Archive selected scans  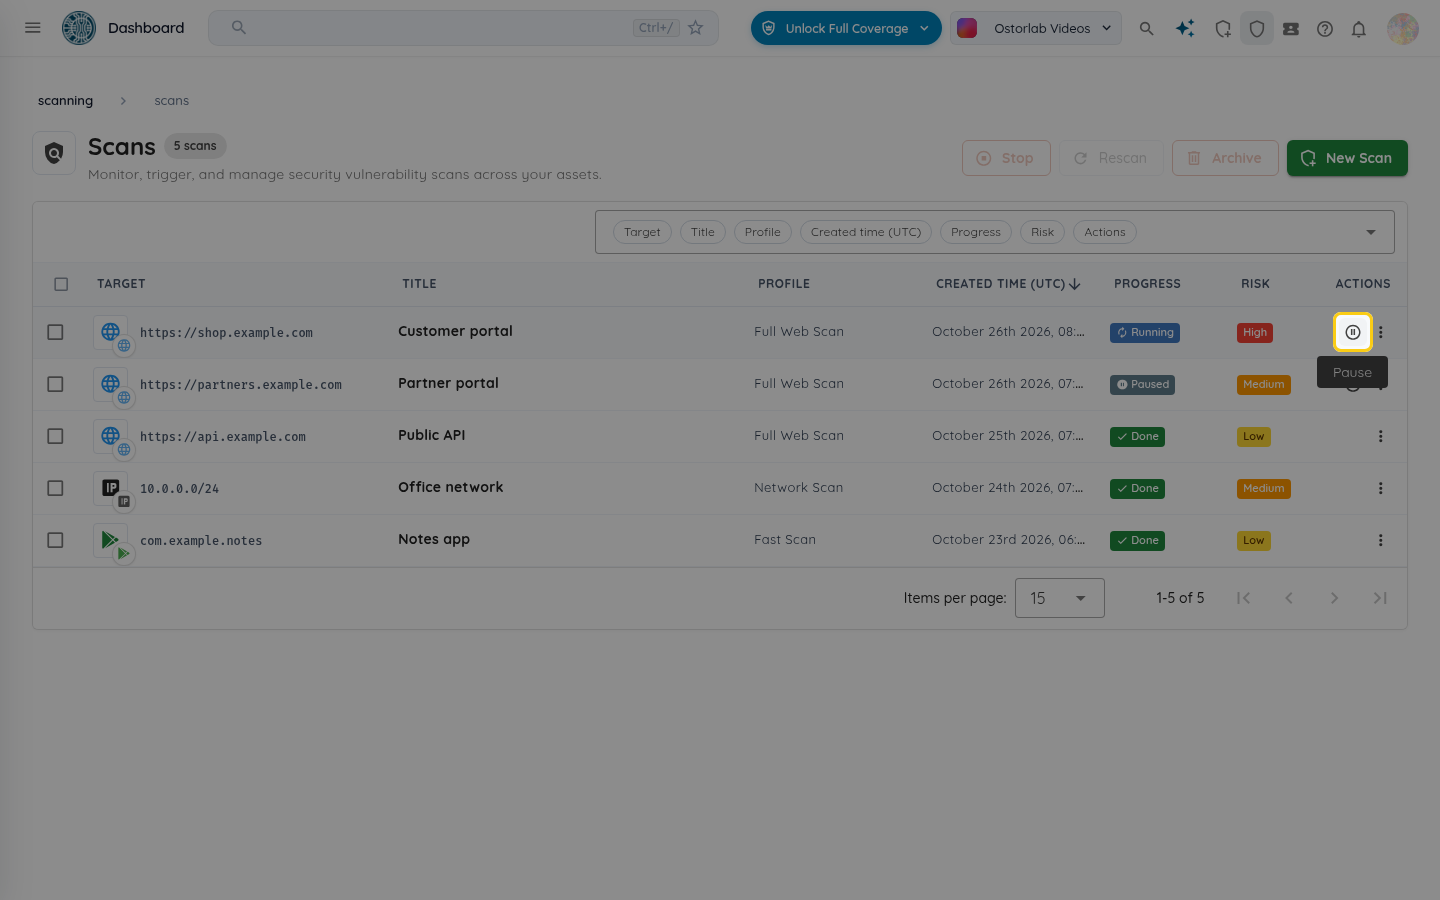tap(1225, 158)
